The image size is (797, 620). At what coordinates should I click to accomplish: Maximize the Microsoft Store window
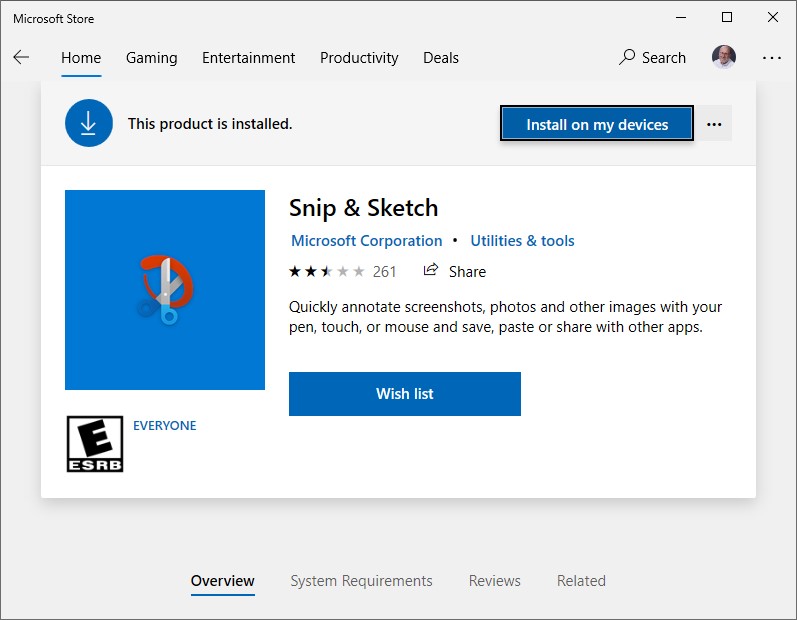(x=727, y=17)
